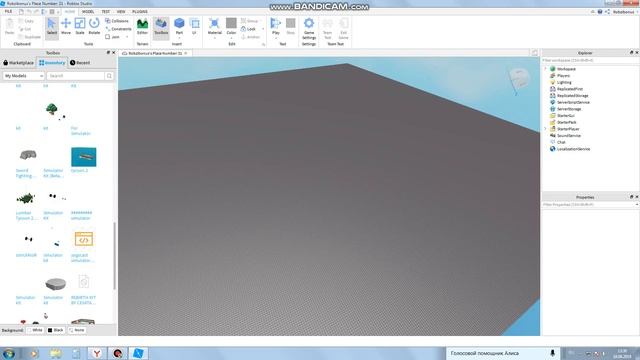This screenshot has height=360, width=640.
Task: Activate the Rotate tool
Action: (x=94, y=27)
